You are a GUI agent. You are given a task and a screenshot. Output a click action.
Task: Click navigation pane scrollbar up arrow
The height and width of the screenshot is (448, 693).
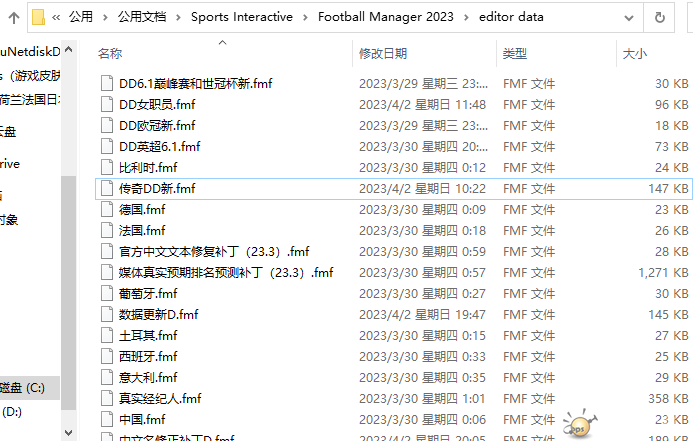point(69,49)
